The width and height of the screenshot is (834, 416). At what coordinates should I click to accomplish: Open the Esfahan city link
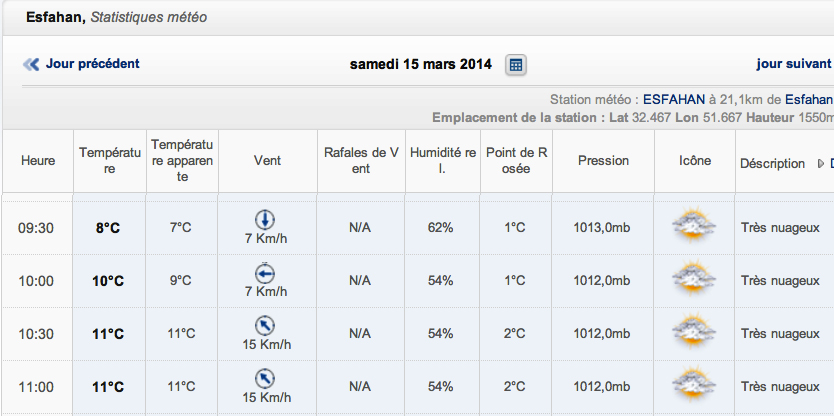[x=809, y=99]
